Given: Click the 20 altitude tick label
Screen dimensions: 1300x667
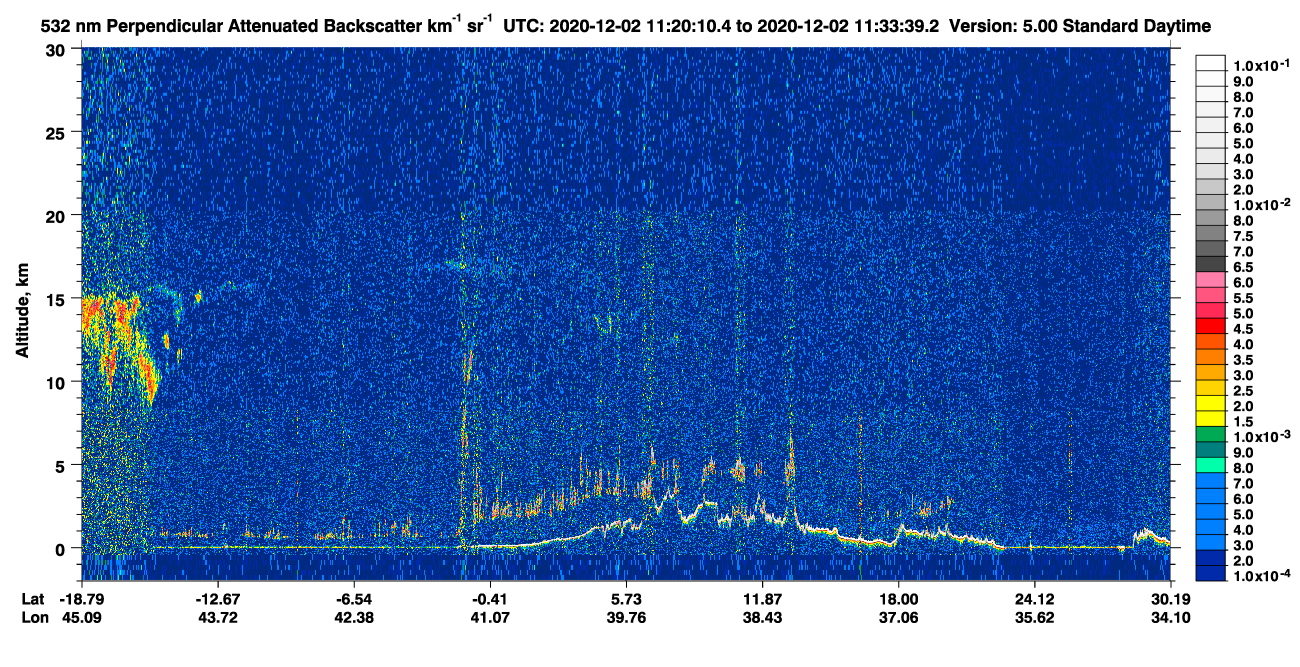Looking at the screenshot, I should [x=58, y=215].
